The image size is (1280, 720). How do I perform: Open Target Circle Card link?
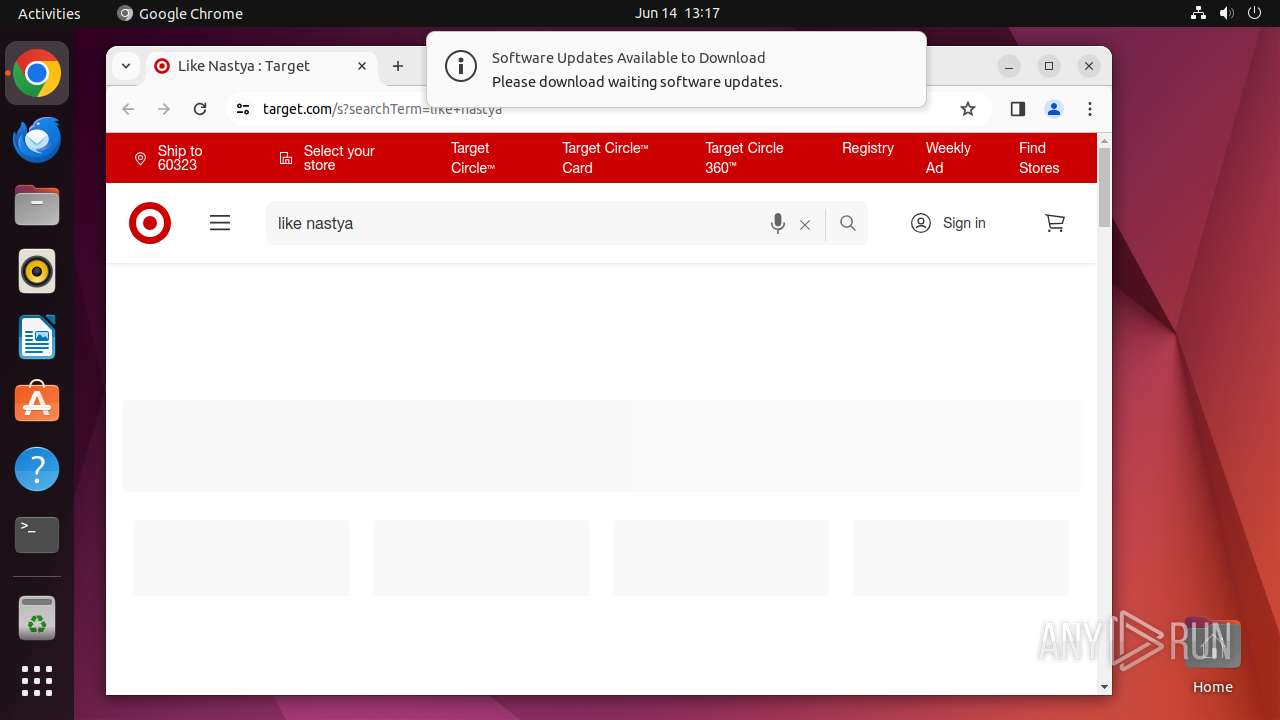click(605, 158)
